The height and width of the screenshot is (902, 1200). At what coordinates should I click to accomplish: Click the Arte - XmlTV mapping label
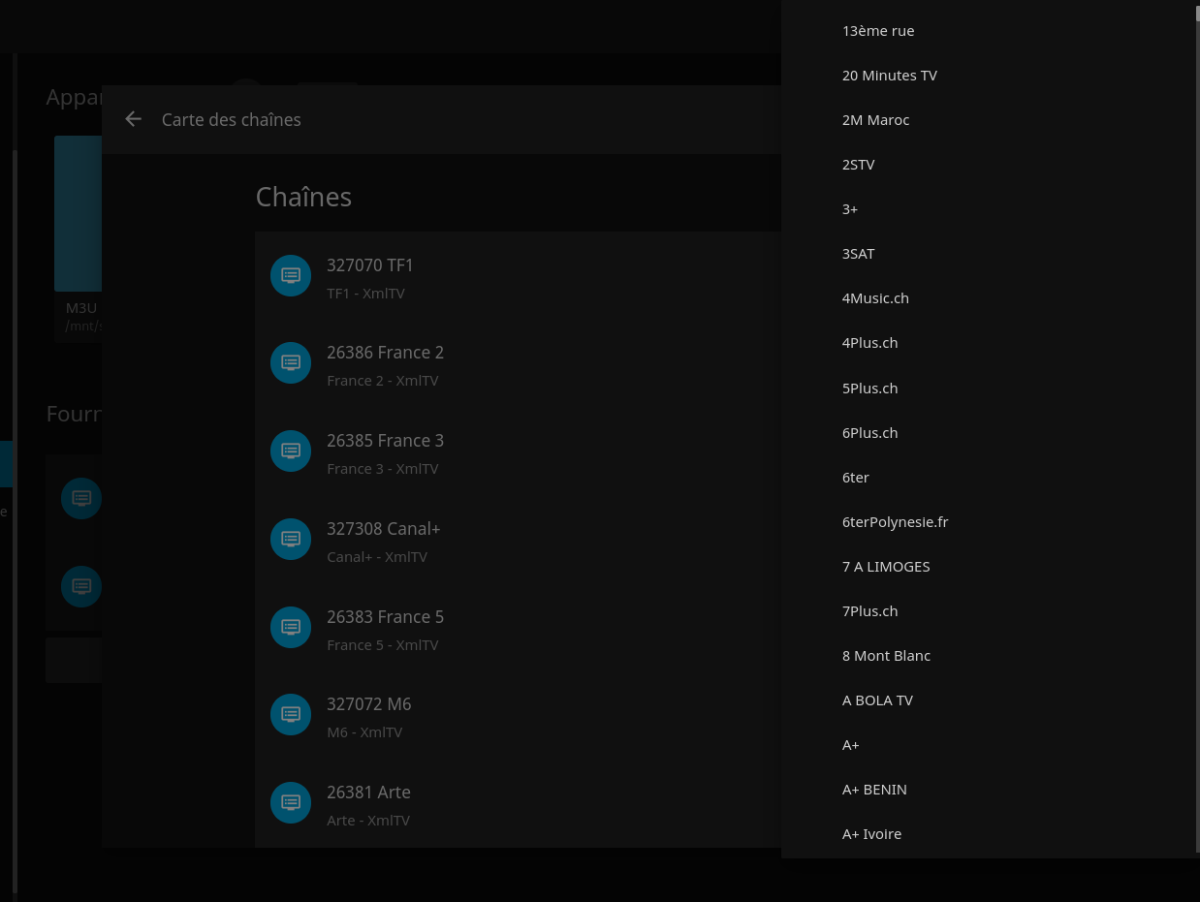point(368,820)
